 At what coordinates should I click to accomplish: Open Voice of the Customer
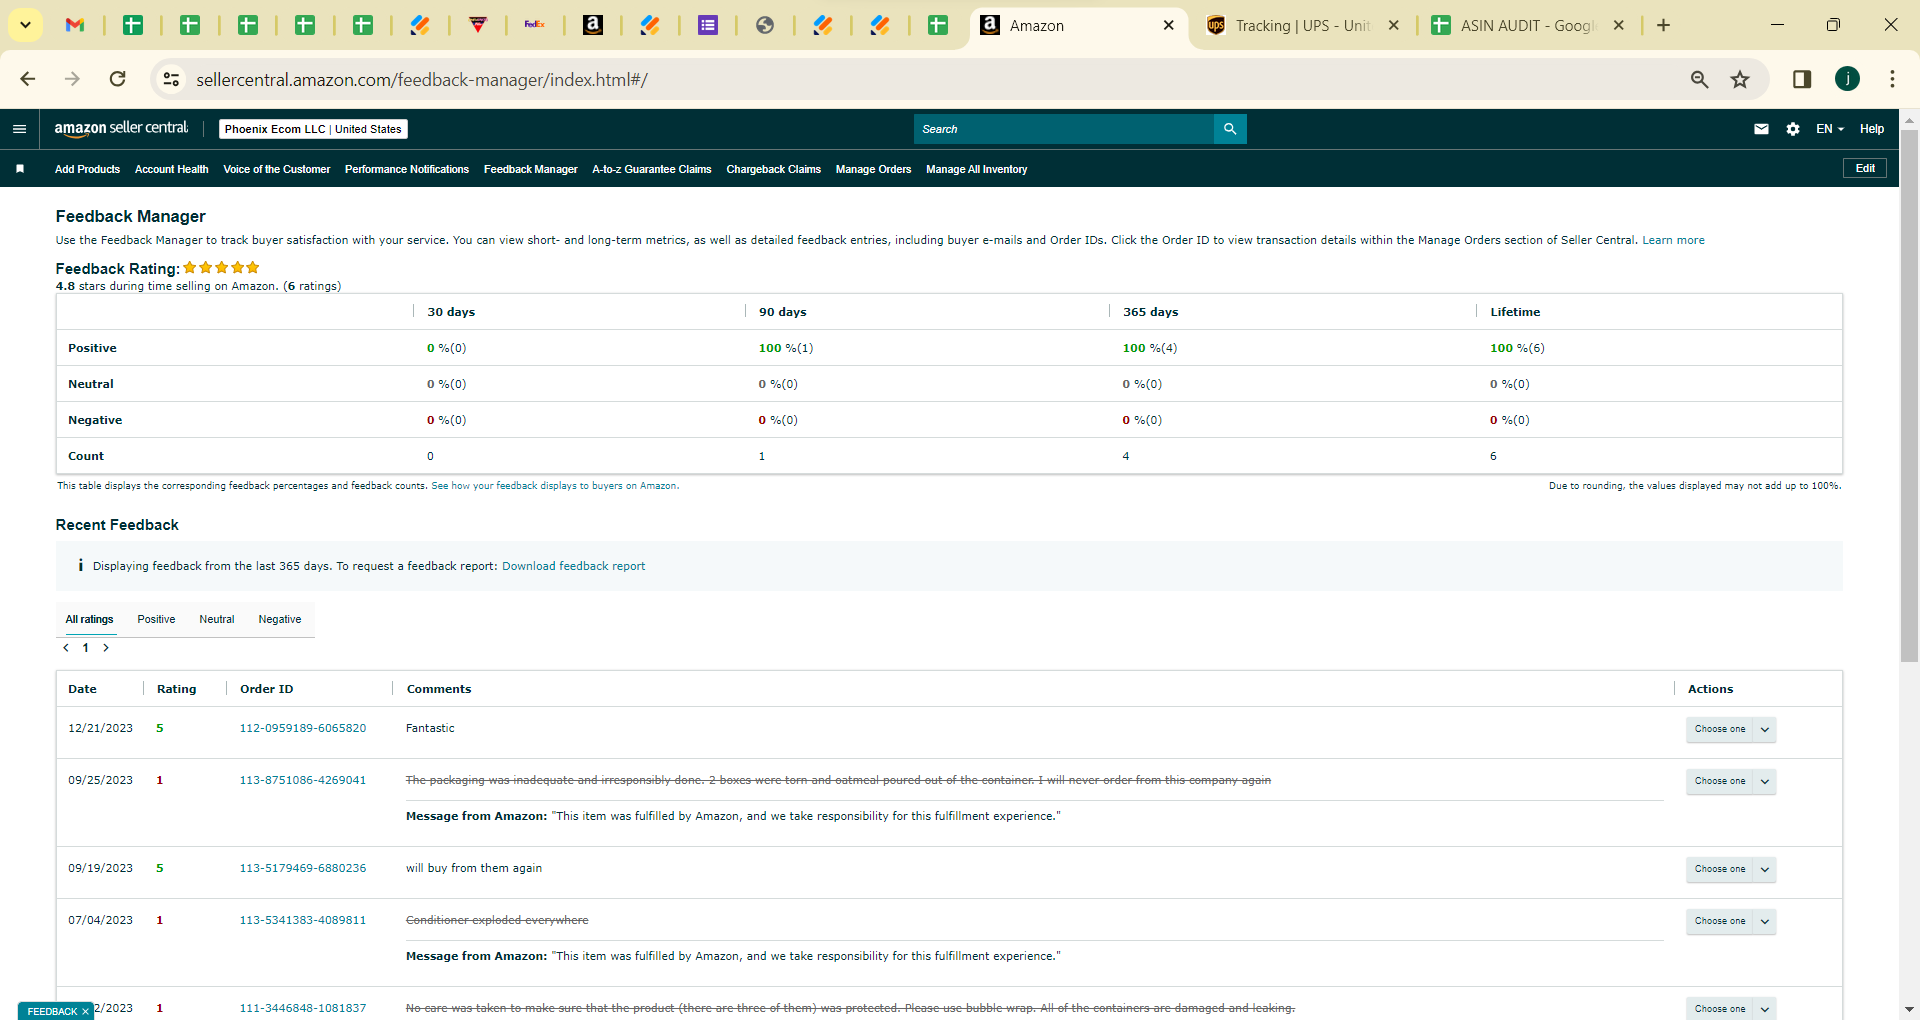[x=277, y=169]
